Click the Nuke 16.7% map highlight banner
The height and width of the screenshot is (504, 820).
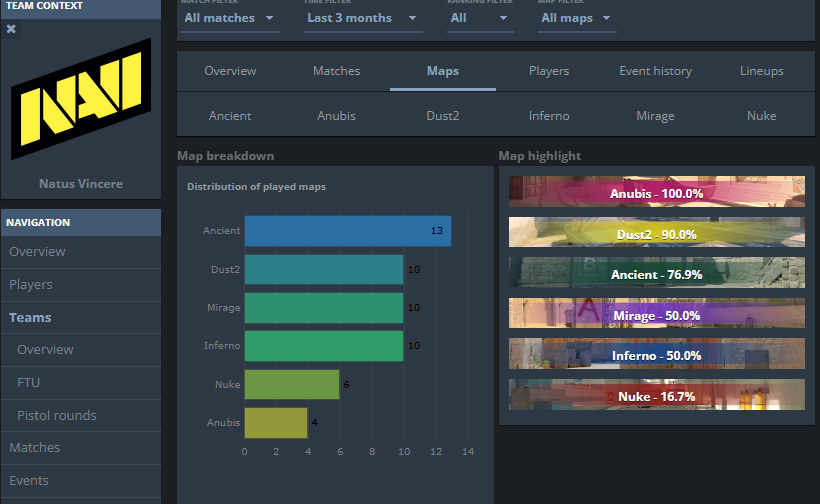pyautogui.click(x=656, y=396)
